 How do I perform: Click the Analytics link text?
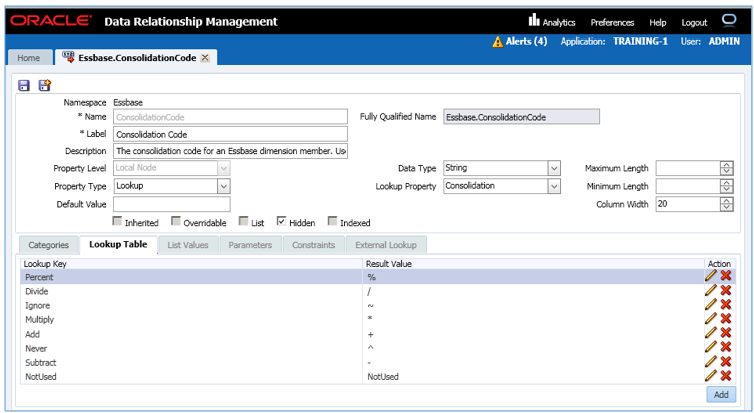(x=559, y=22)
